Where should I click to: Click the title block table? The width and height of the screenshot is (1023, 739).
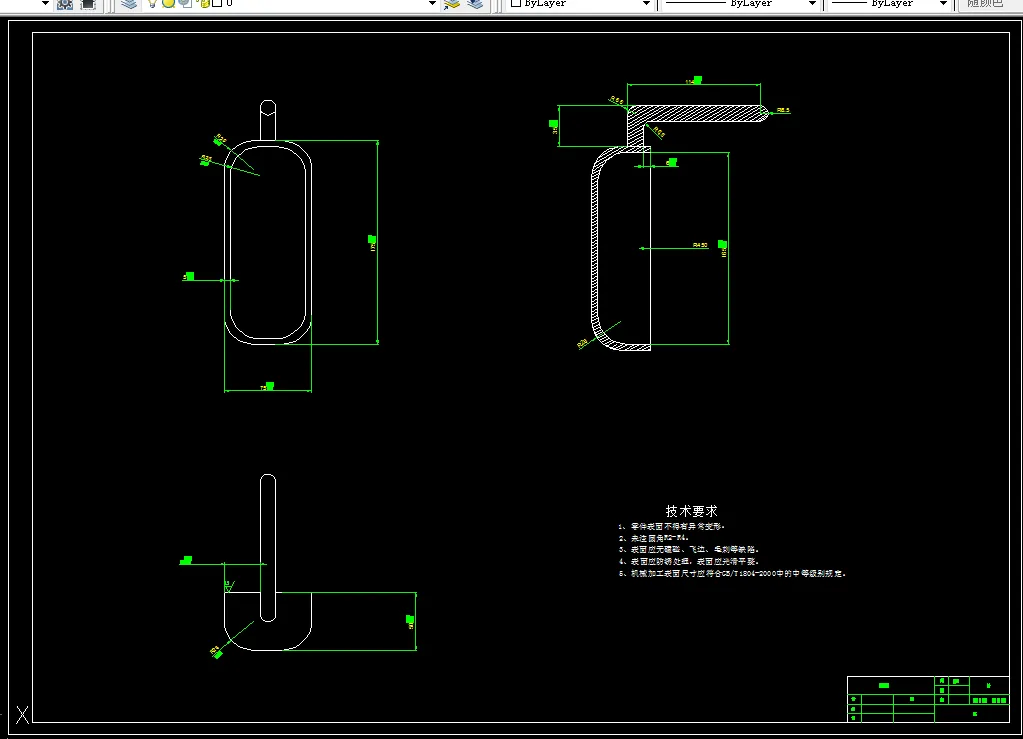928,699
